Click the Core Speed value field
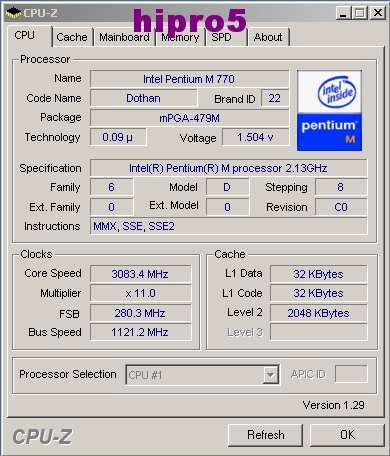 tap(141, 274)
